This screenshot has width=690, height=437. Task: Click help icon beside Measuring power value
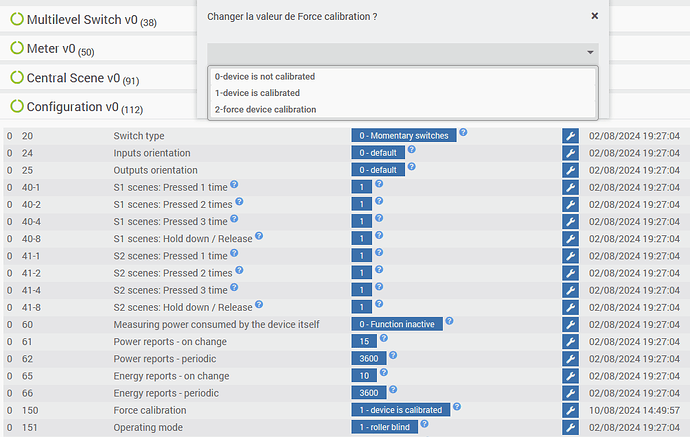(x=449, y=321)
